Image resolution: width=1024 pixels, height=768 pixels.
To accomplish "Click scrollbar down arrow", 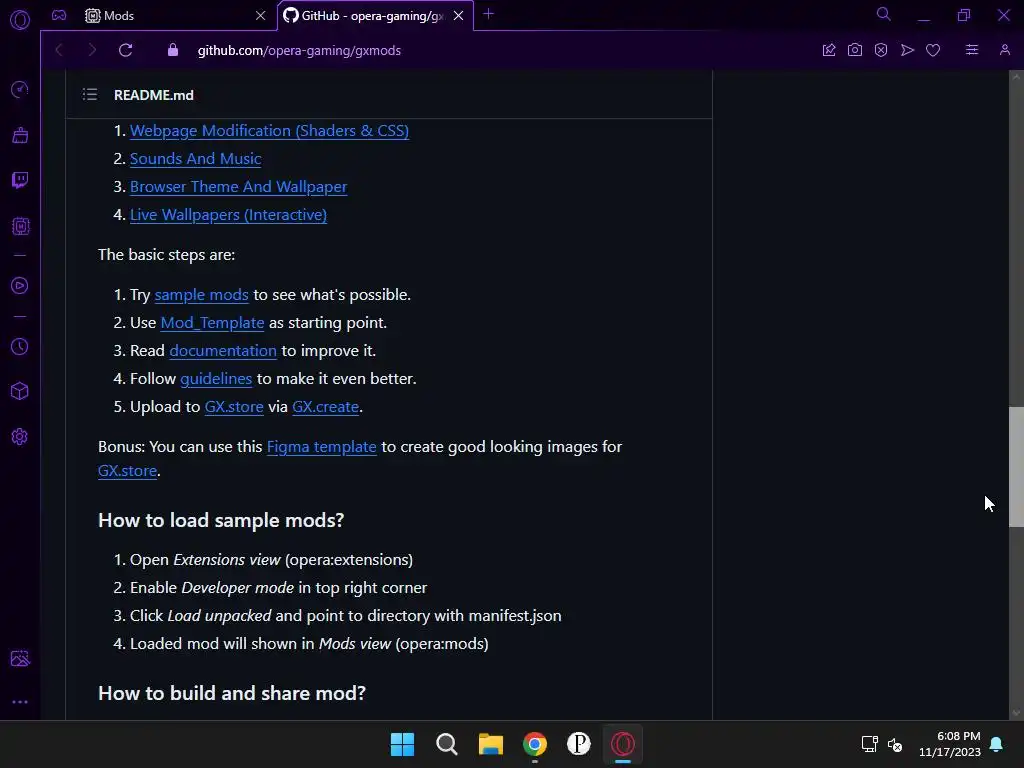I will coord(1016,713).
